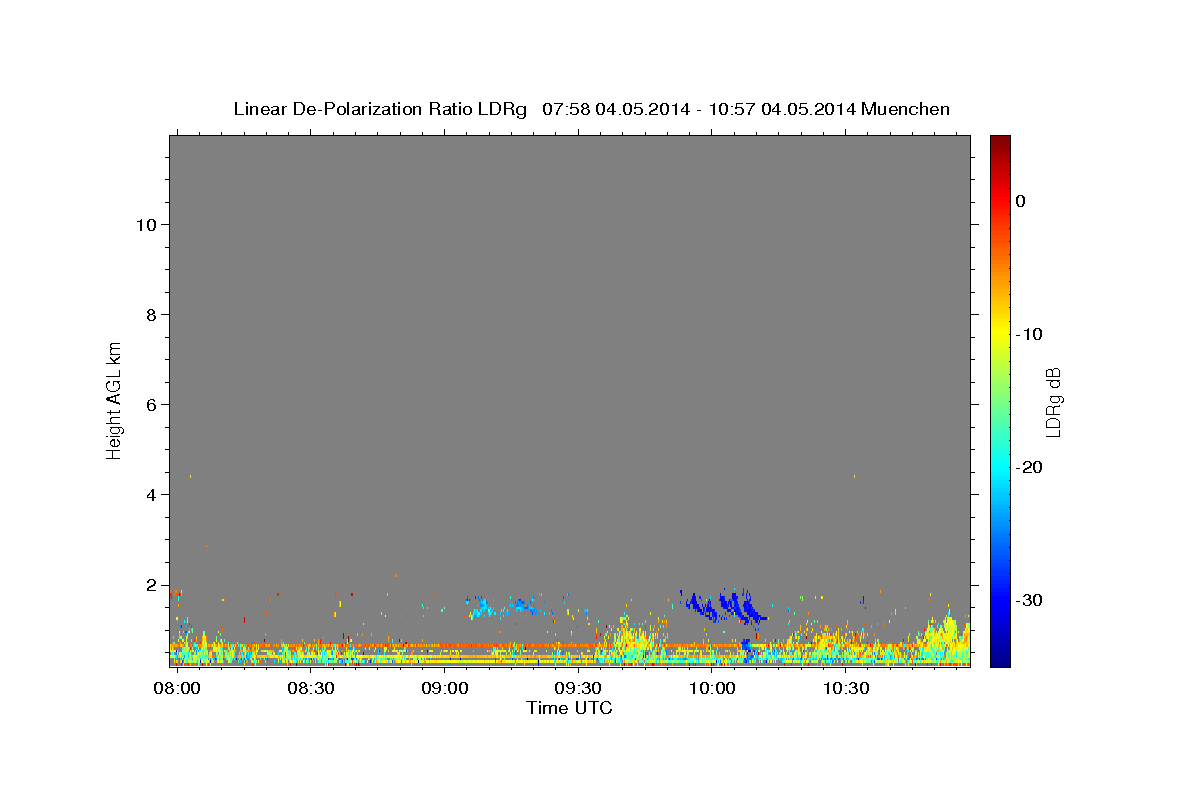
Task: Click the colorbar value '0'
Action: pyautogui.click(x=1021, y=201)
